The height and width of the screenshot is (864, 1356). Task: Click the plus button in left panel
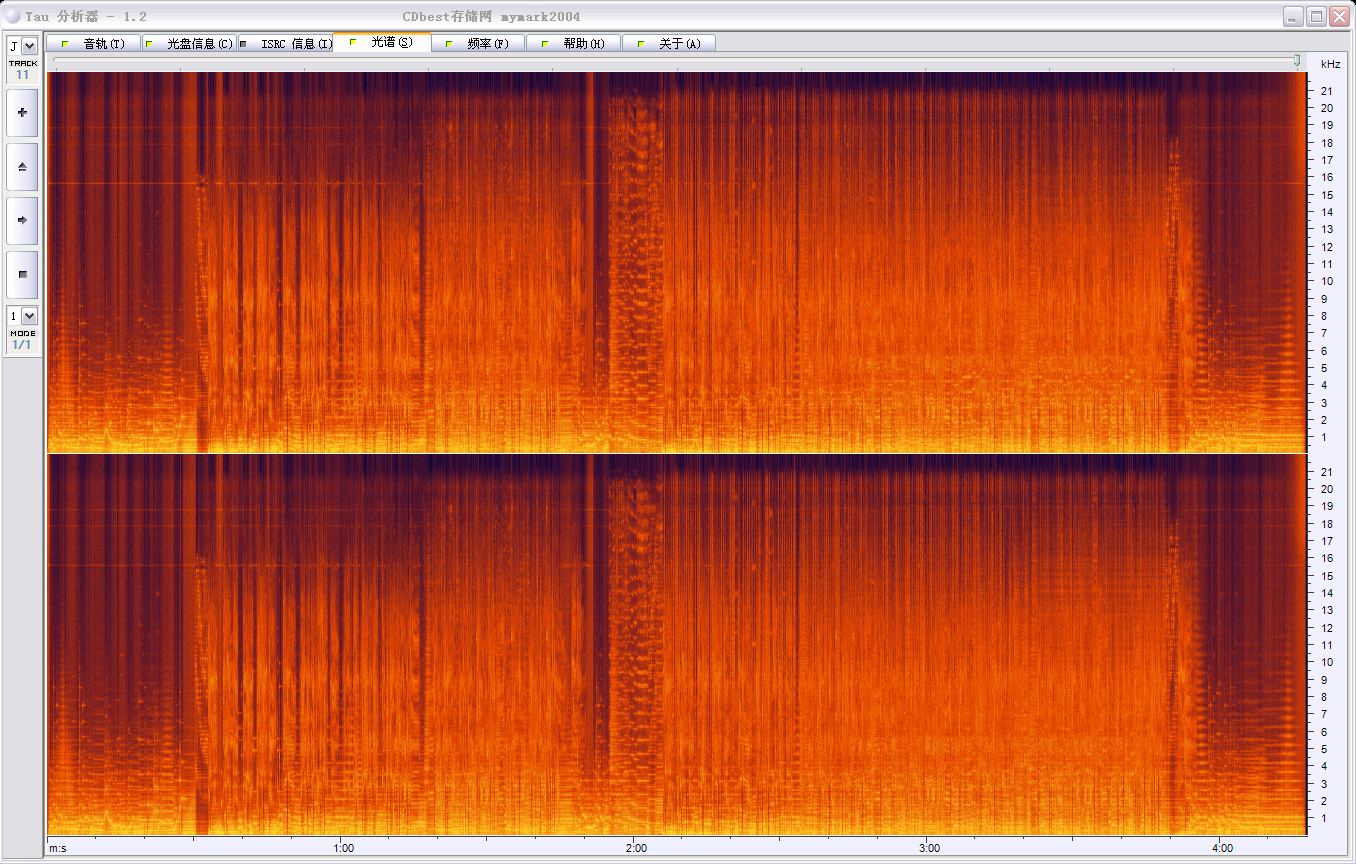[x=22, y=113]
